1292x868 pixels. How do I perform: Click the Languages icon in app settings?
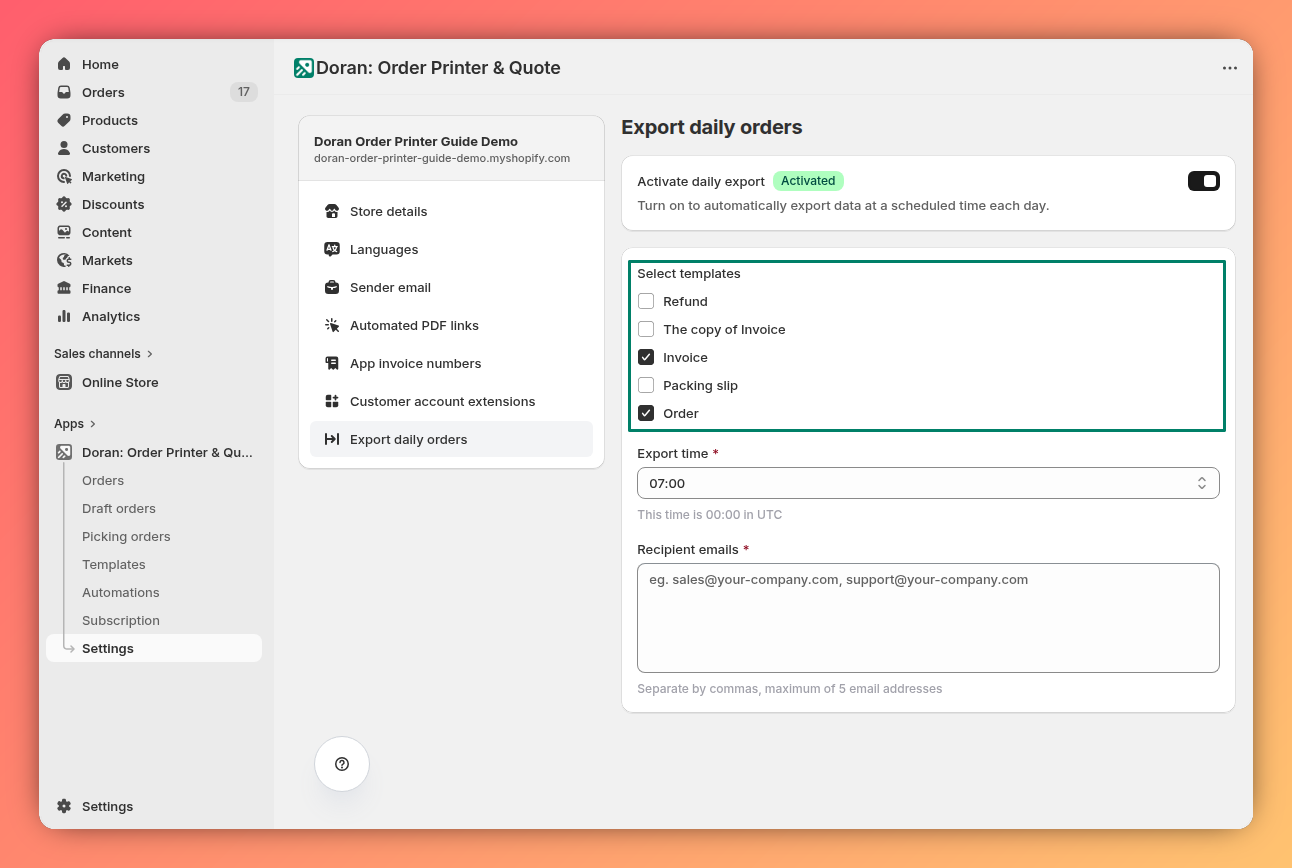click(x=331, y=249)
